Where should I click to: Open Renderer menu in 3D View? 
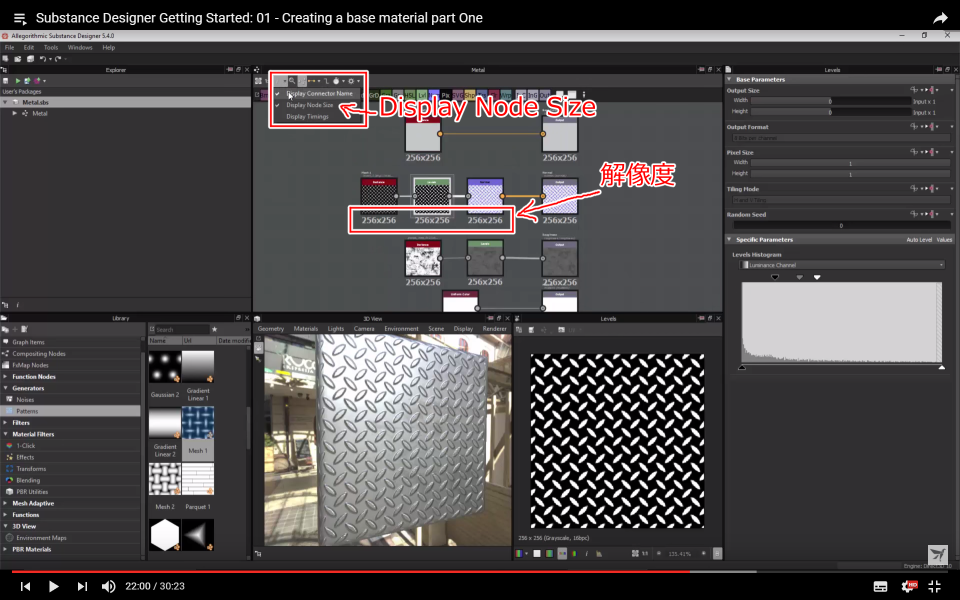(x=495, y=329)
